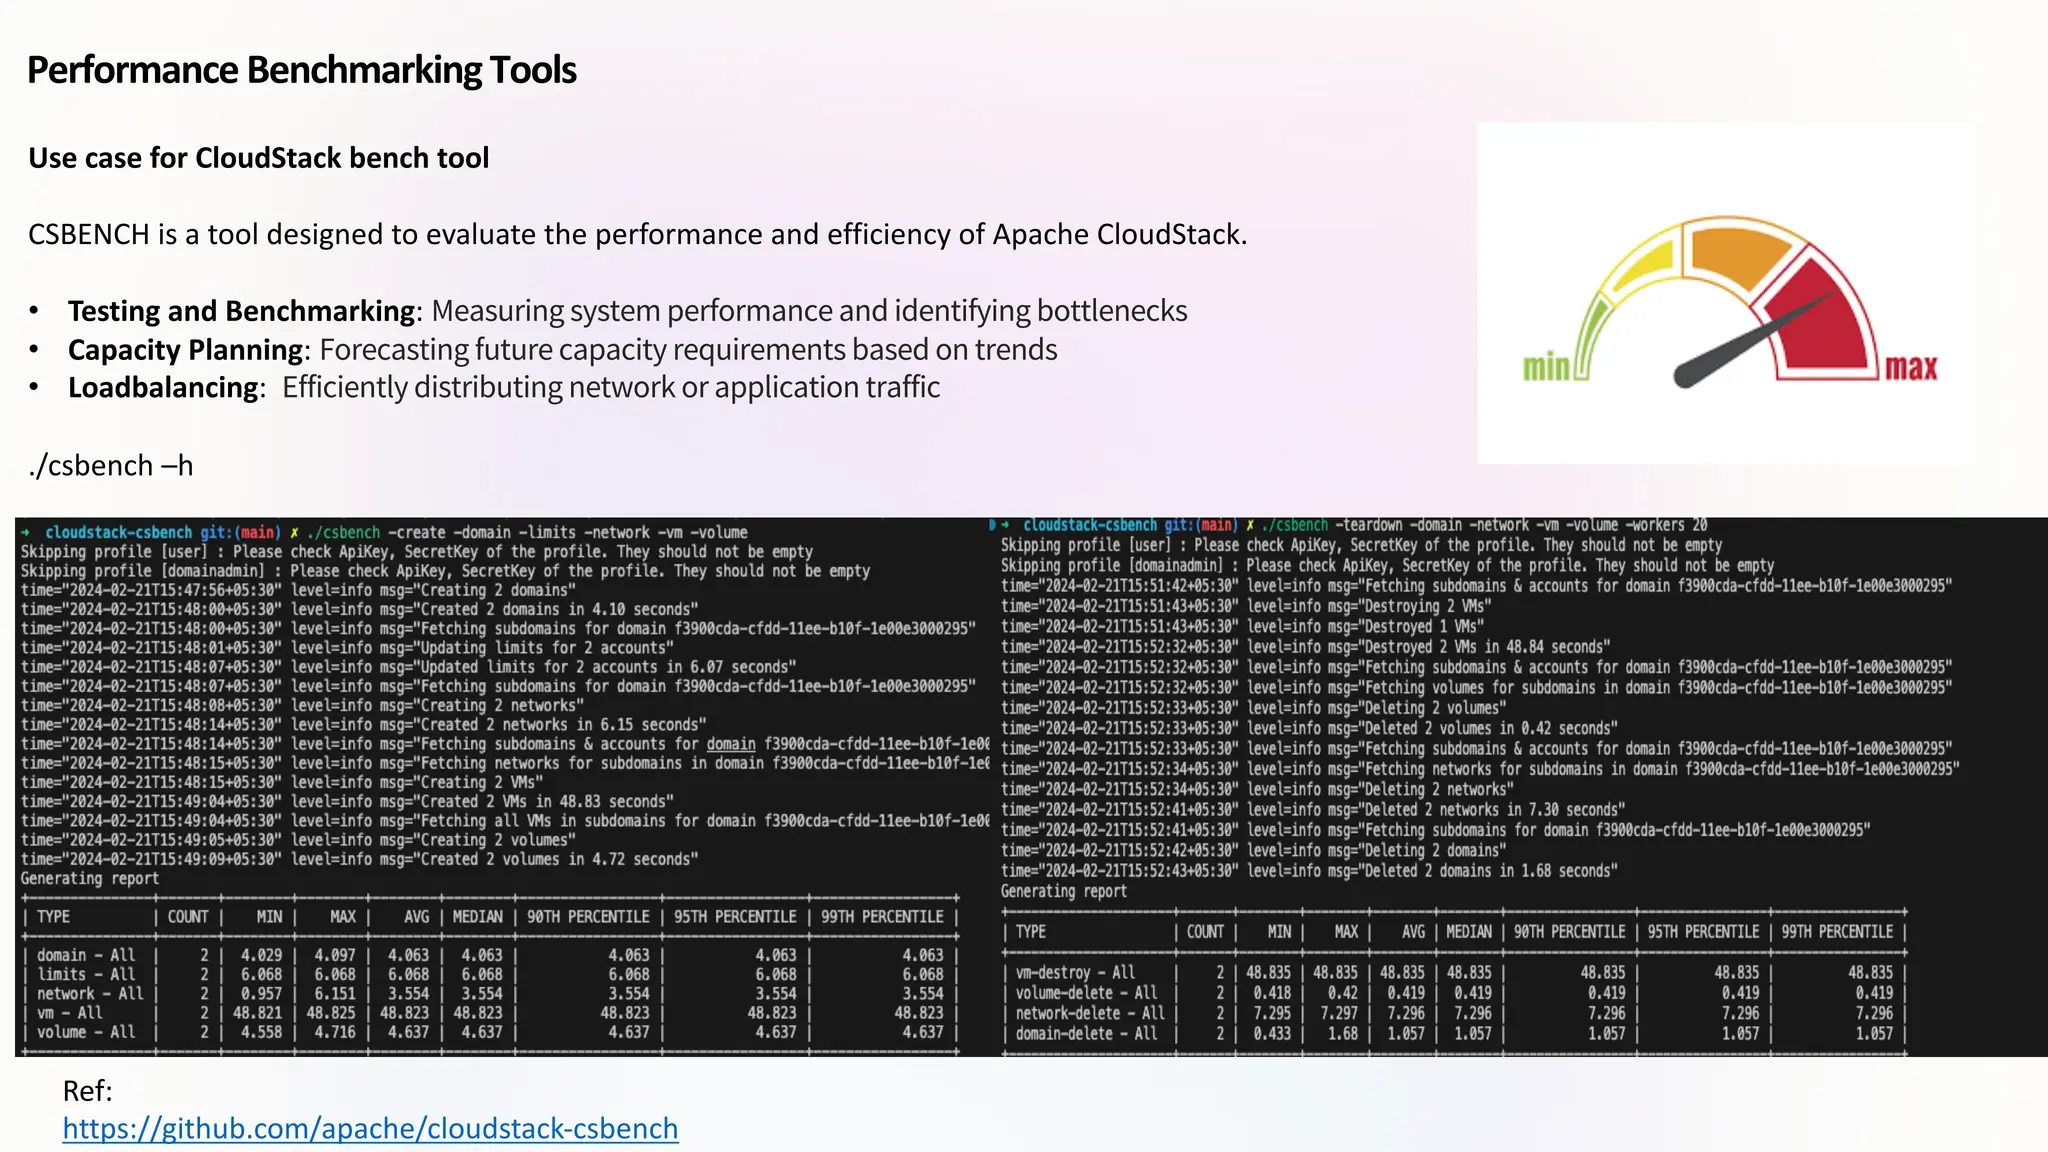Click 'volume - All' row in left table

coord(490,1032)
